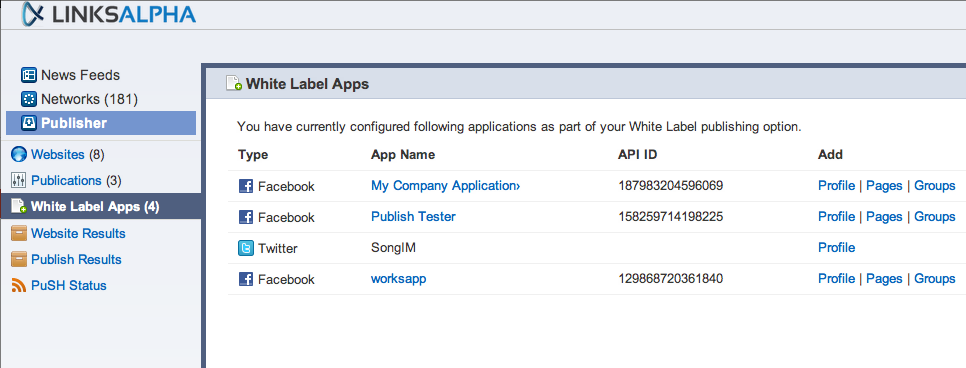This screenshot has width=966, height=368.
Task: Add Pages for Publish Tester
Action: point(884,216)
